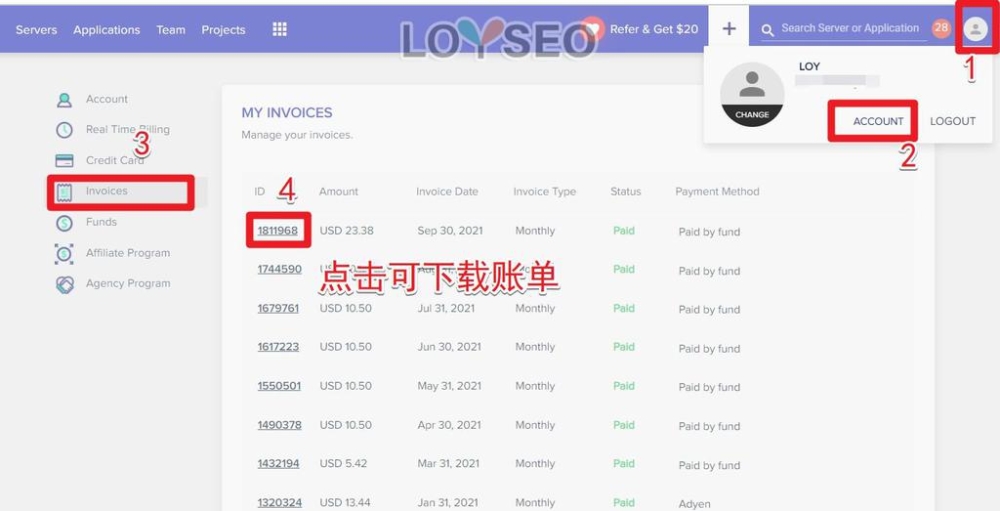Click ACCOUNT in profile popup
The width and height of the screenshot is (1000, 511).
click(x=878, y=121)
